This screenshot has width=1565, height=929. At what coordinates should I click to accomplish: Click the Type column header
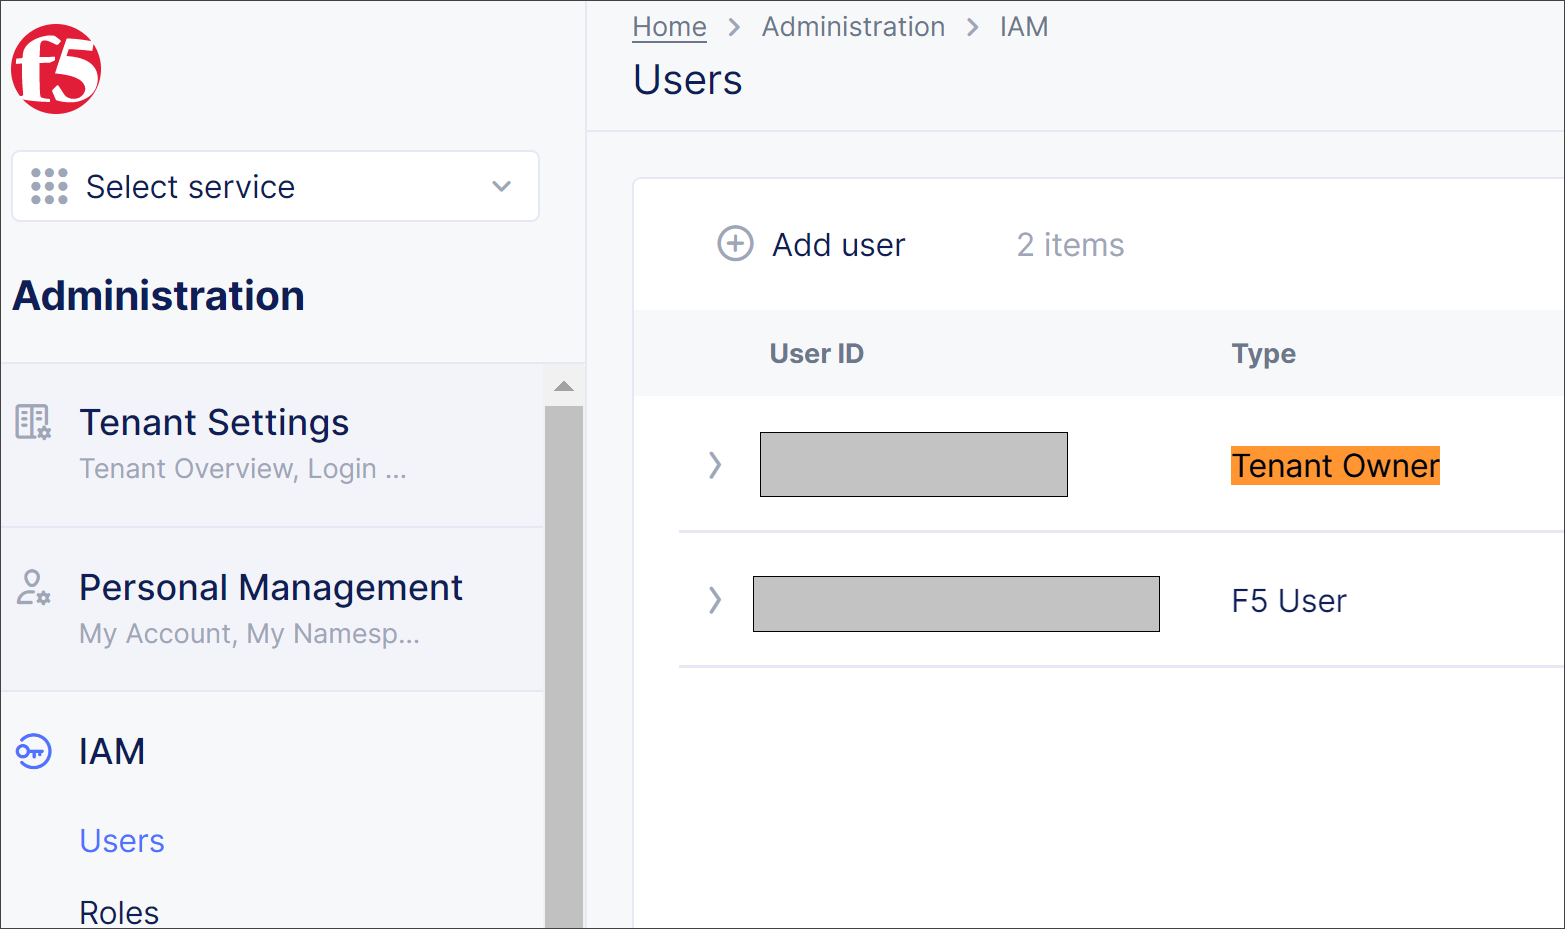1263,354
